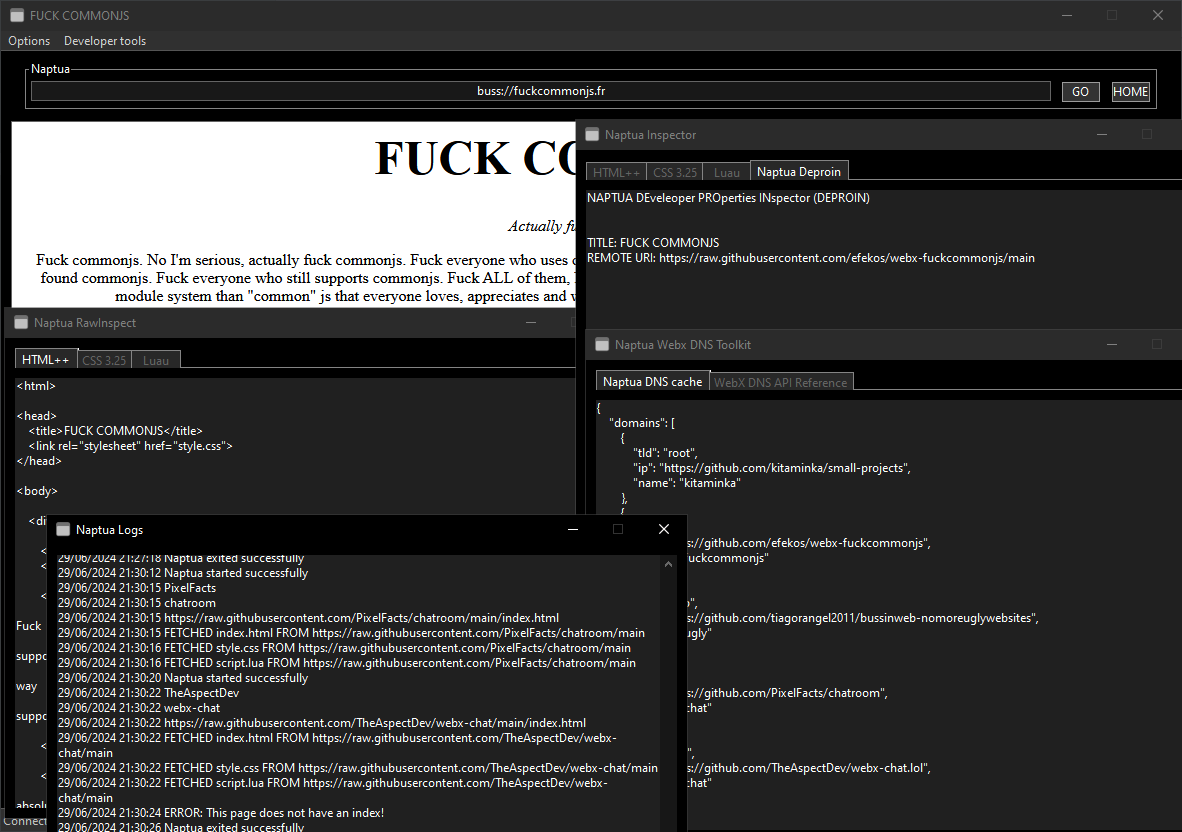Select HTML++ tab in Naptua RawInspect
Viewport: 1182px width, 832px height.
tap(45, 359)
